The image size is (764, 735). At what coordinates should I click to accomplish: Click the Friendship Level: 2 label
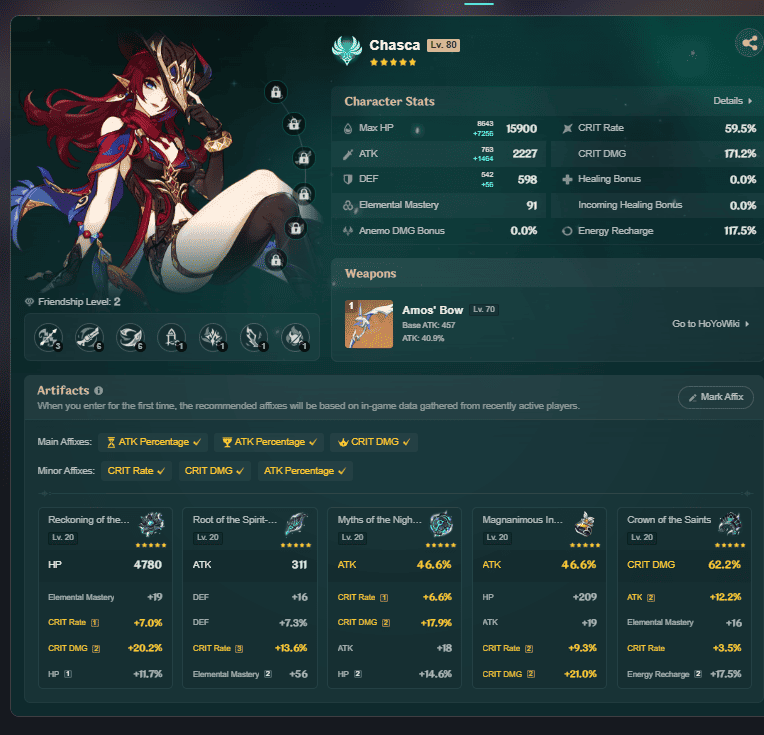tap(73, 302)
